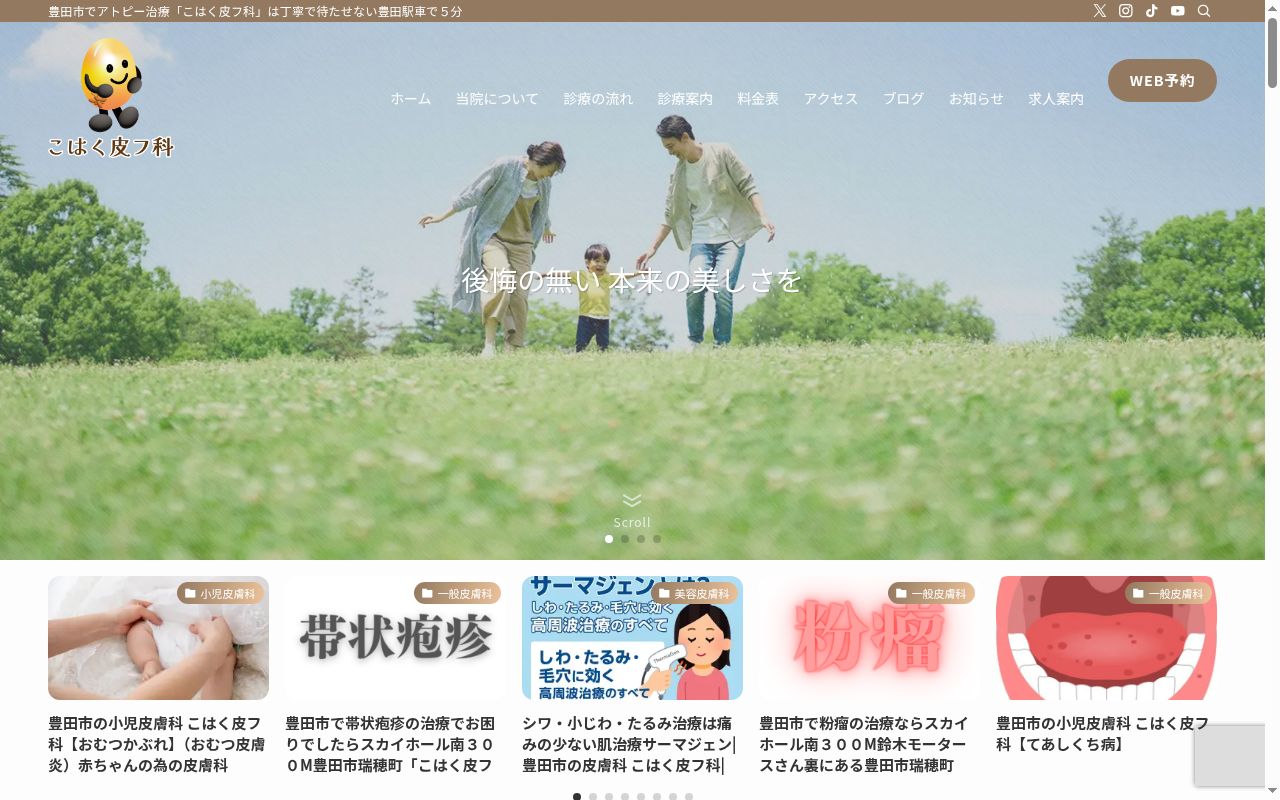1280x800 pixels.
Task: Open the X (Twitter) social link
Action: 1100,11
